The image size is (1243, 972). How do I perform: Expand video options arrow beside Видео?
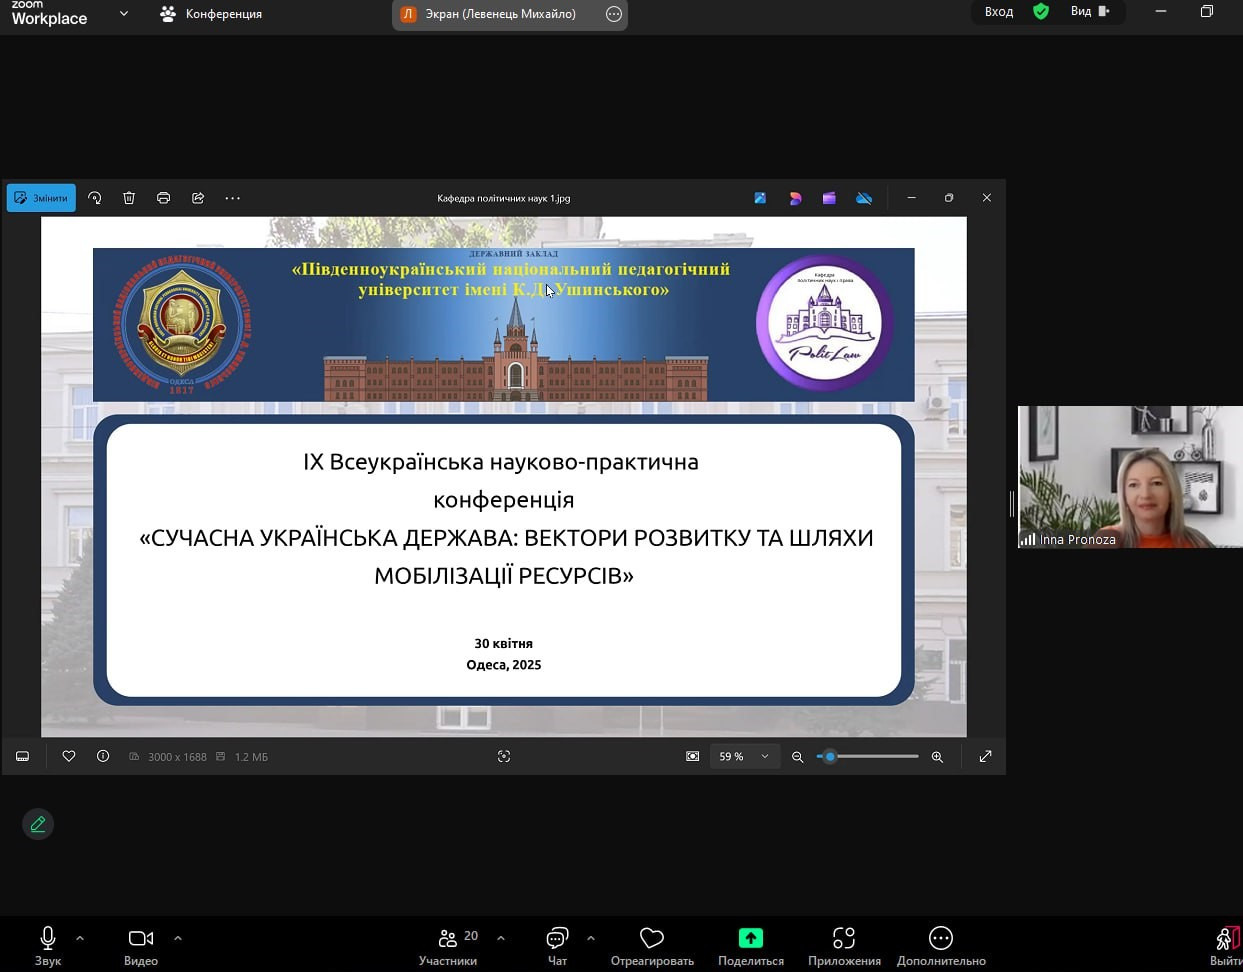(178, 938)
